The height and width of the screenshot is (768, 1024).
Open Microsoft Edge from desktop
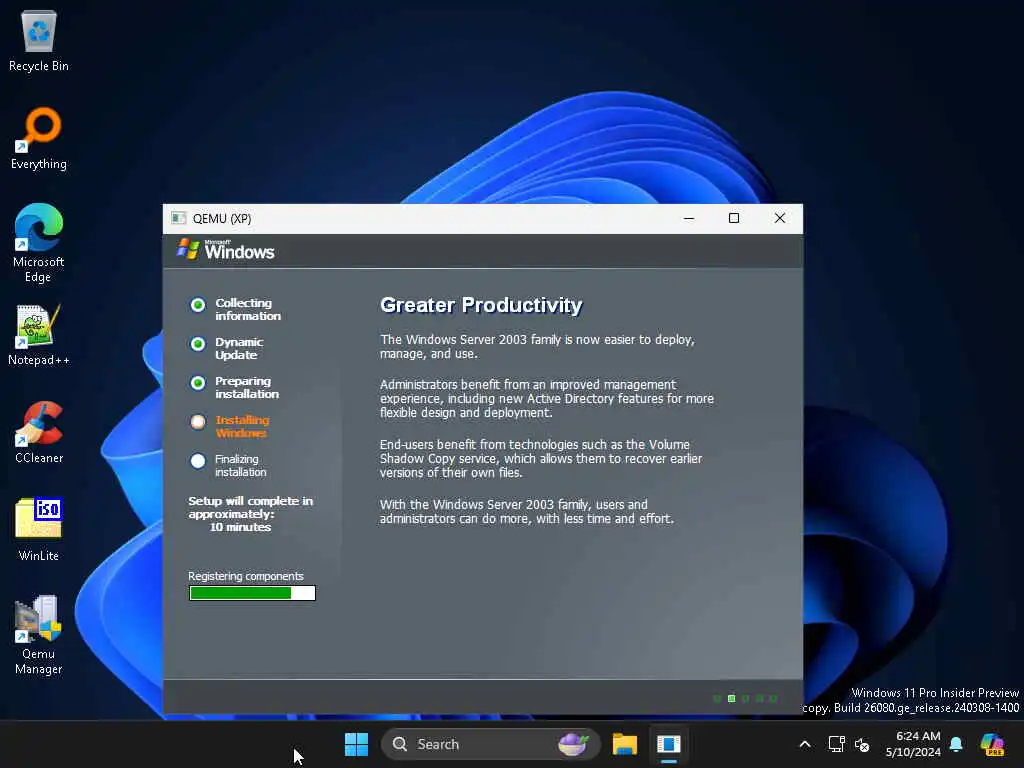point(39,243)
